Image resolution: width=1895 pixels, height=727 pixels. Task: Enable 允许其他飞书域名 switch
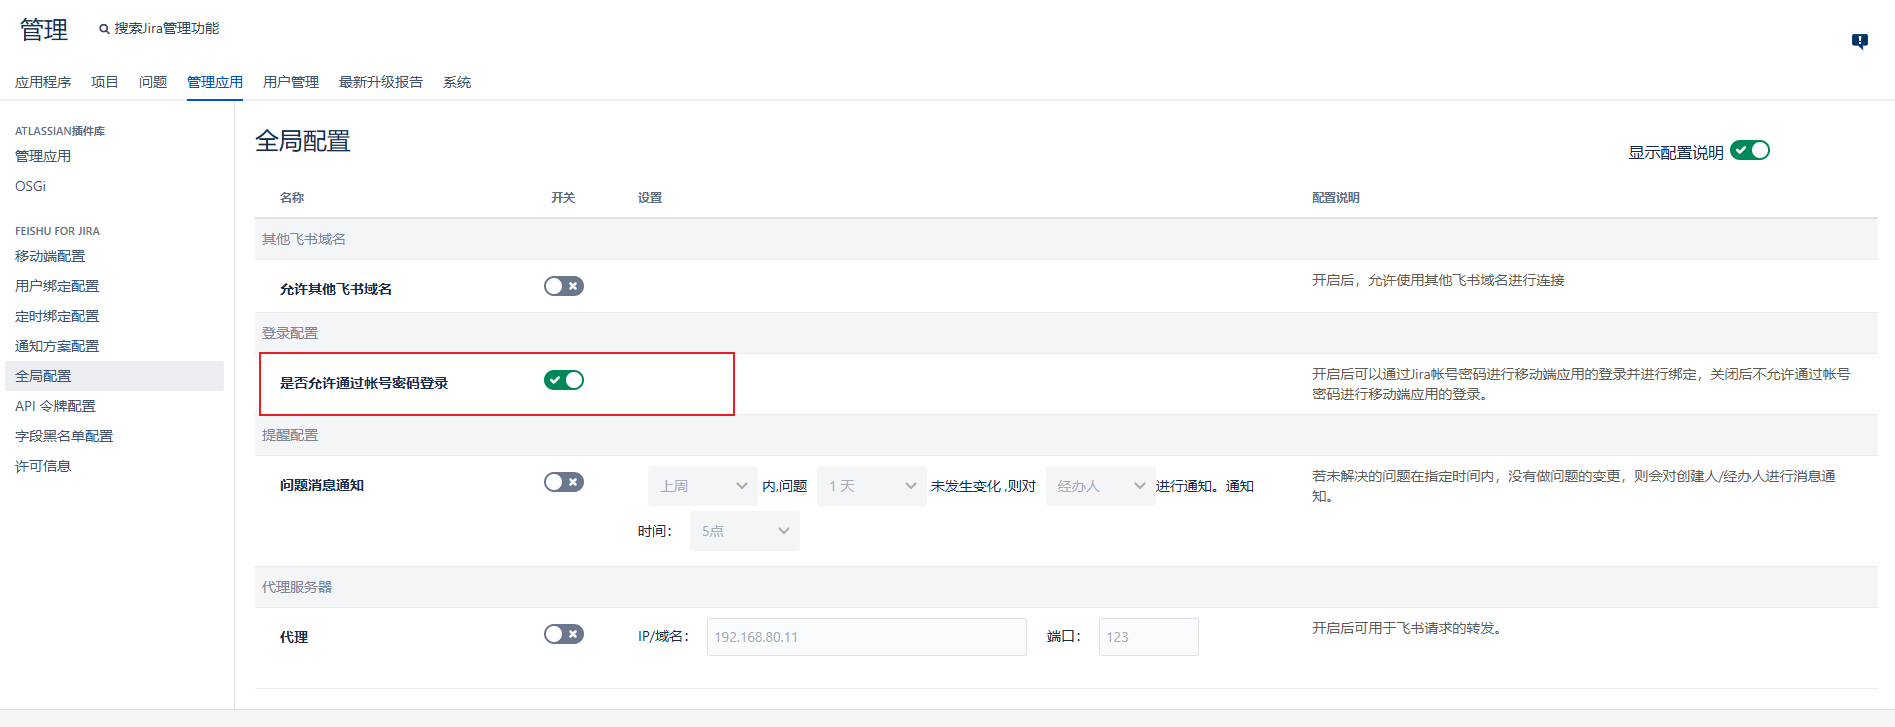tap(564, 286)
